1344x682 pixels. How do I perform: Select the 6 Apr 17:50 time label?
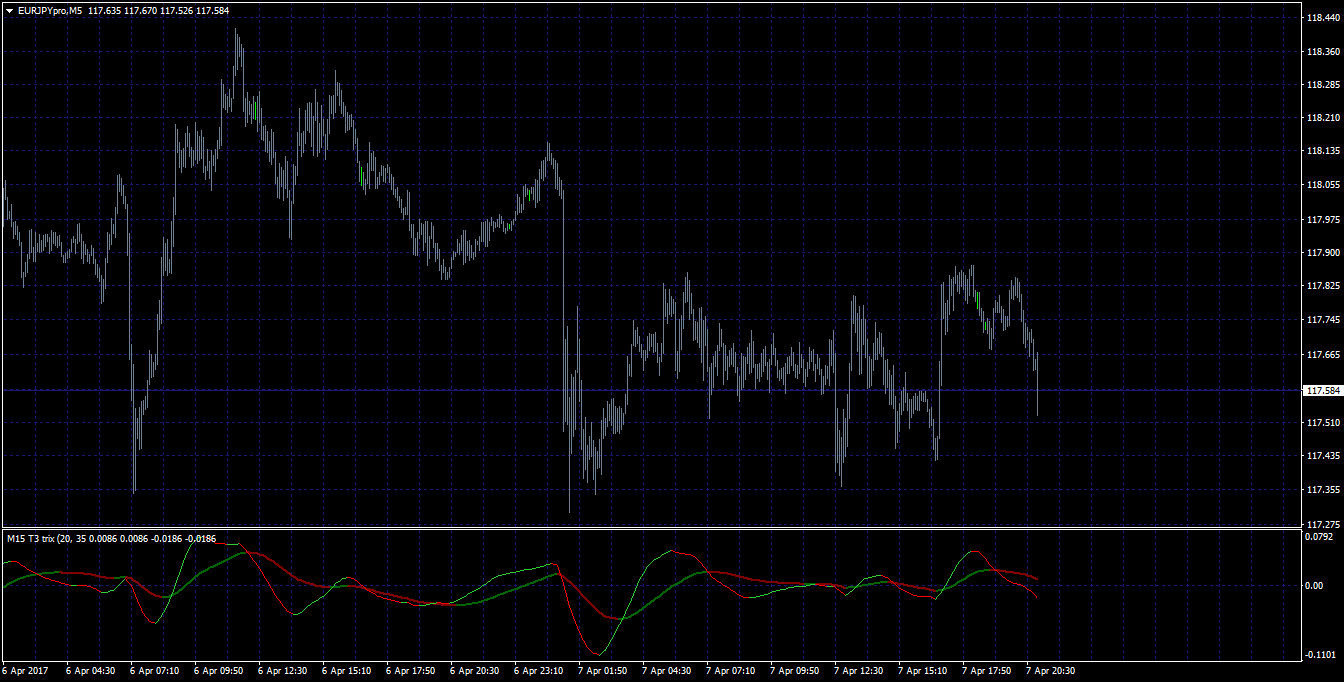point(410,671)
